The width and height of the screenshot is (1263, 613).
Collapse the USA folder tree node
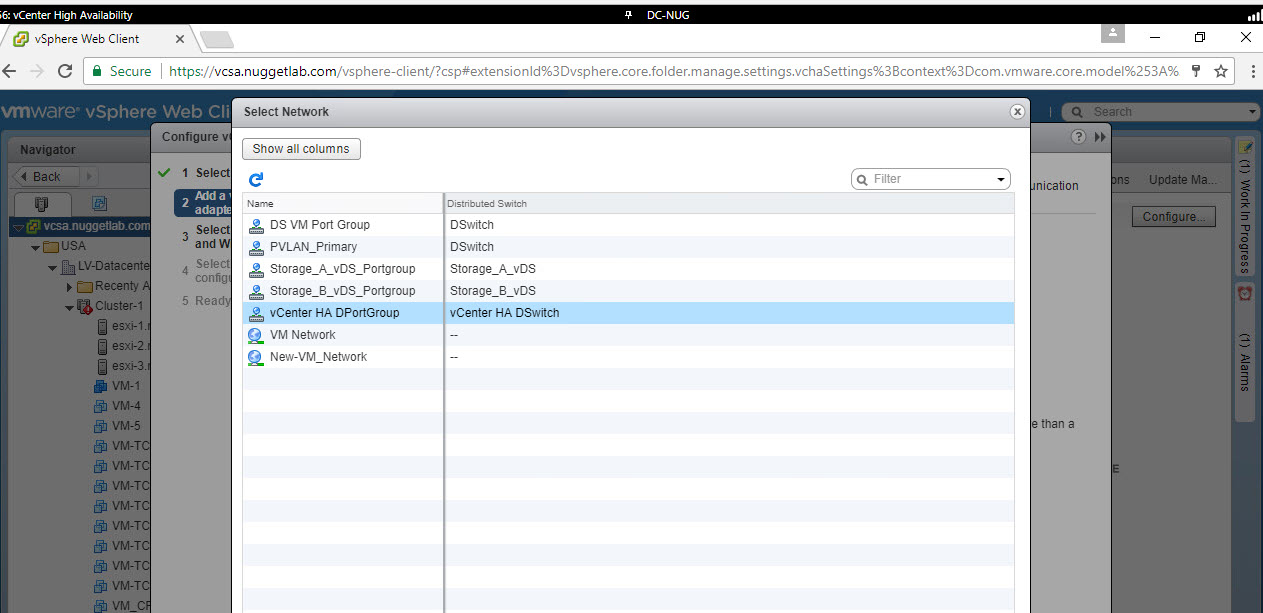click(x=36, y=247)
